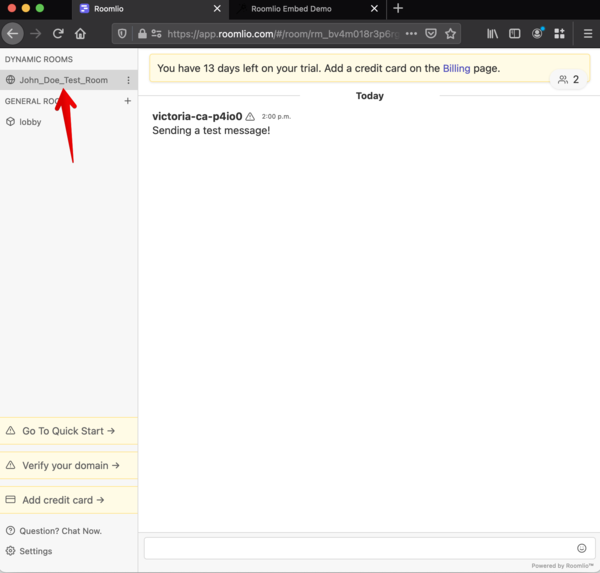
Task: Click Go To Quick Start
Action: pos(68,431)
